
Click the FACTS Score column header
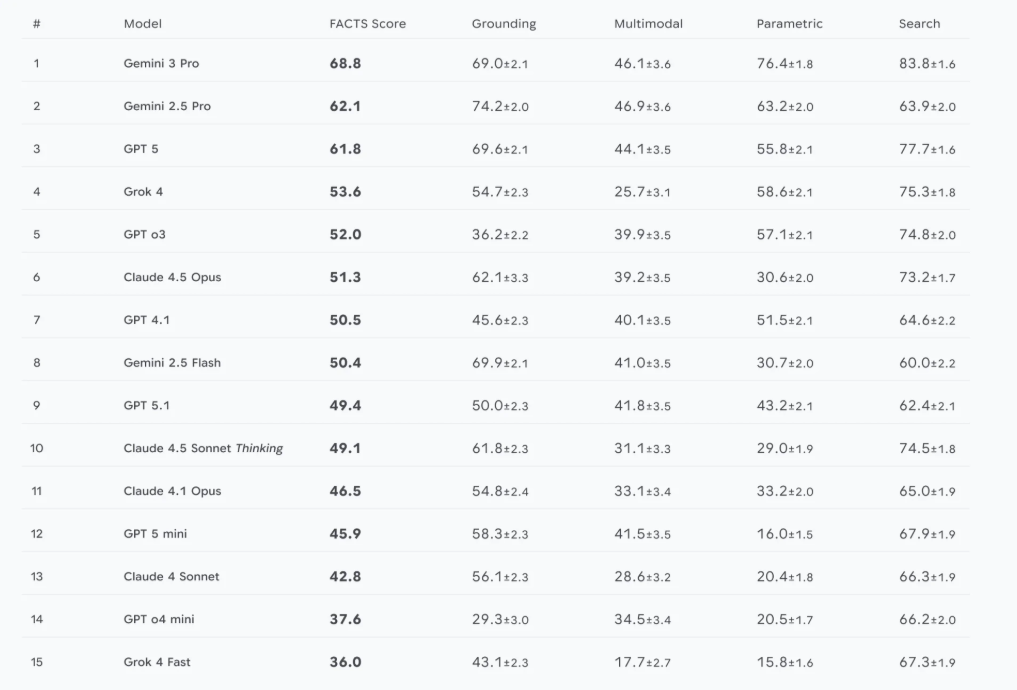coord(367,24)
